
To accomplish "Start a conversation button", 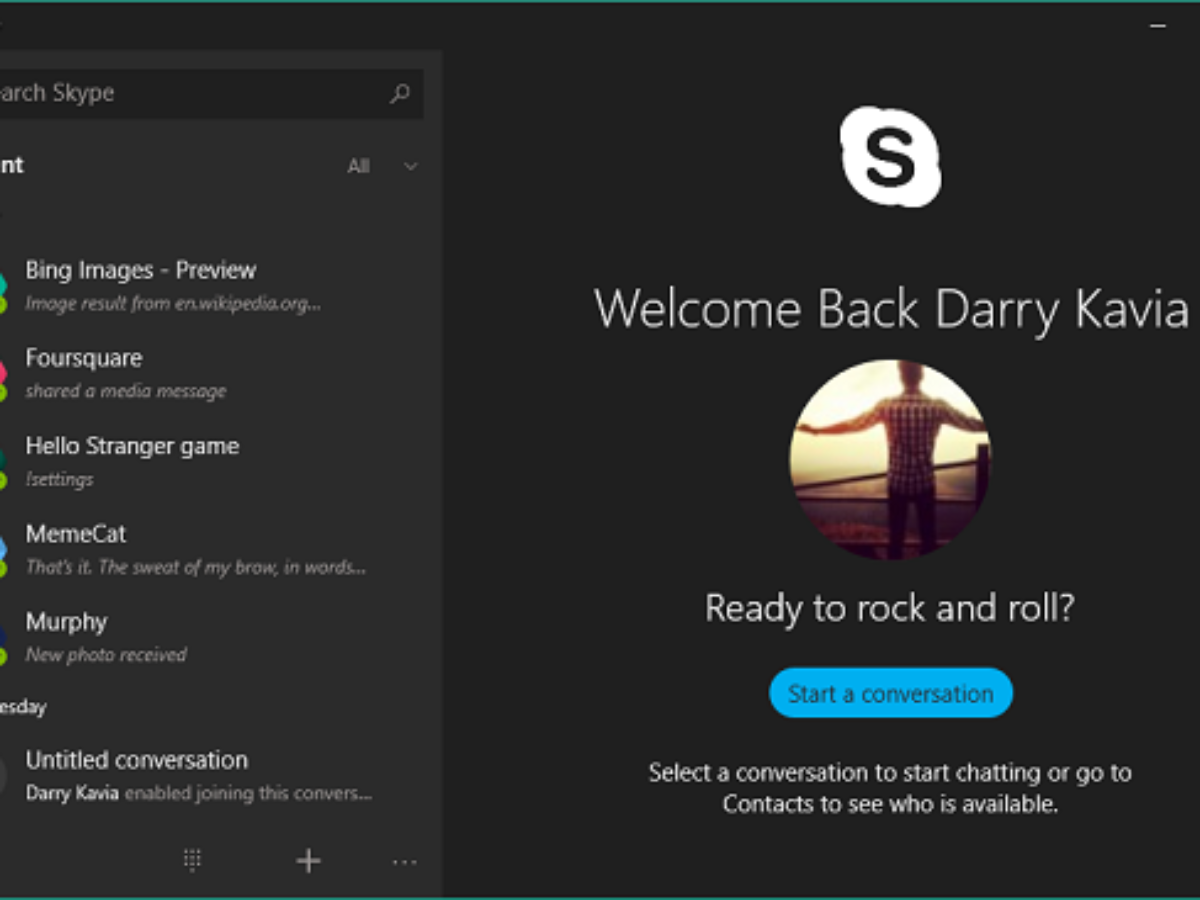I will [891, 693].
